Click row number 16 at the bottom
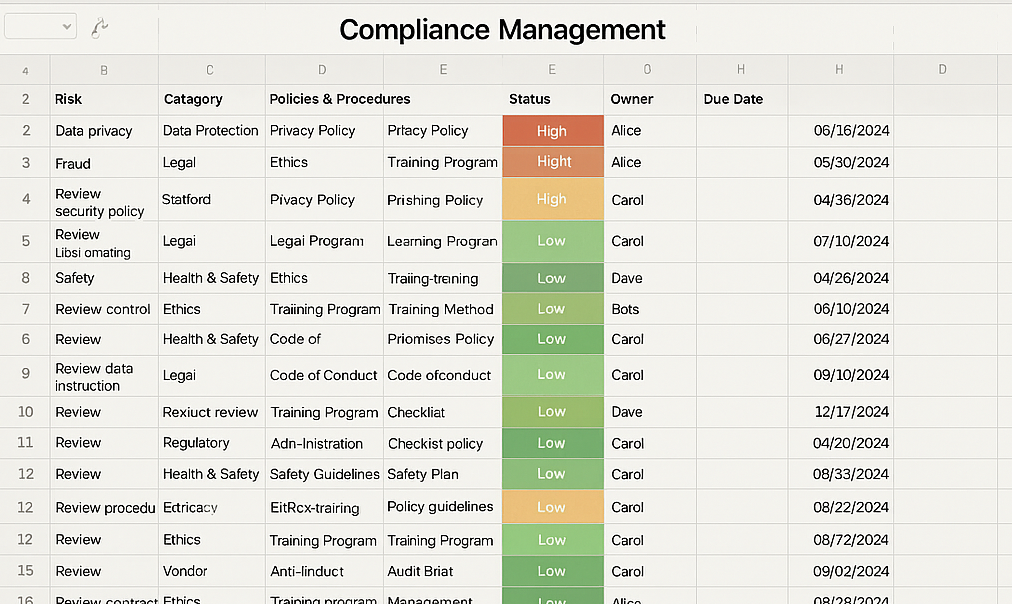 coord(24,598)
